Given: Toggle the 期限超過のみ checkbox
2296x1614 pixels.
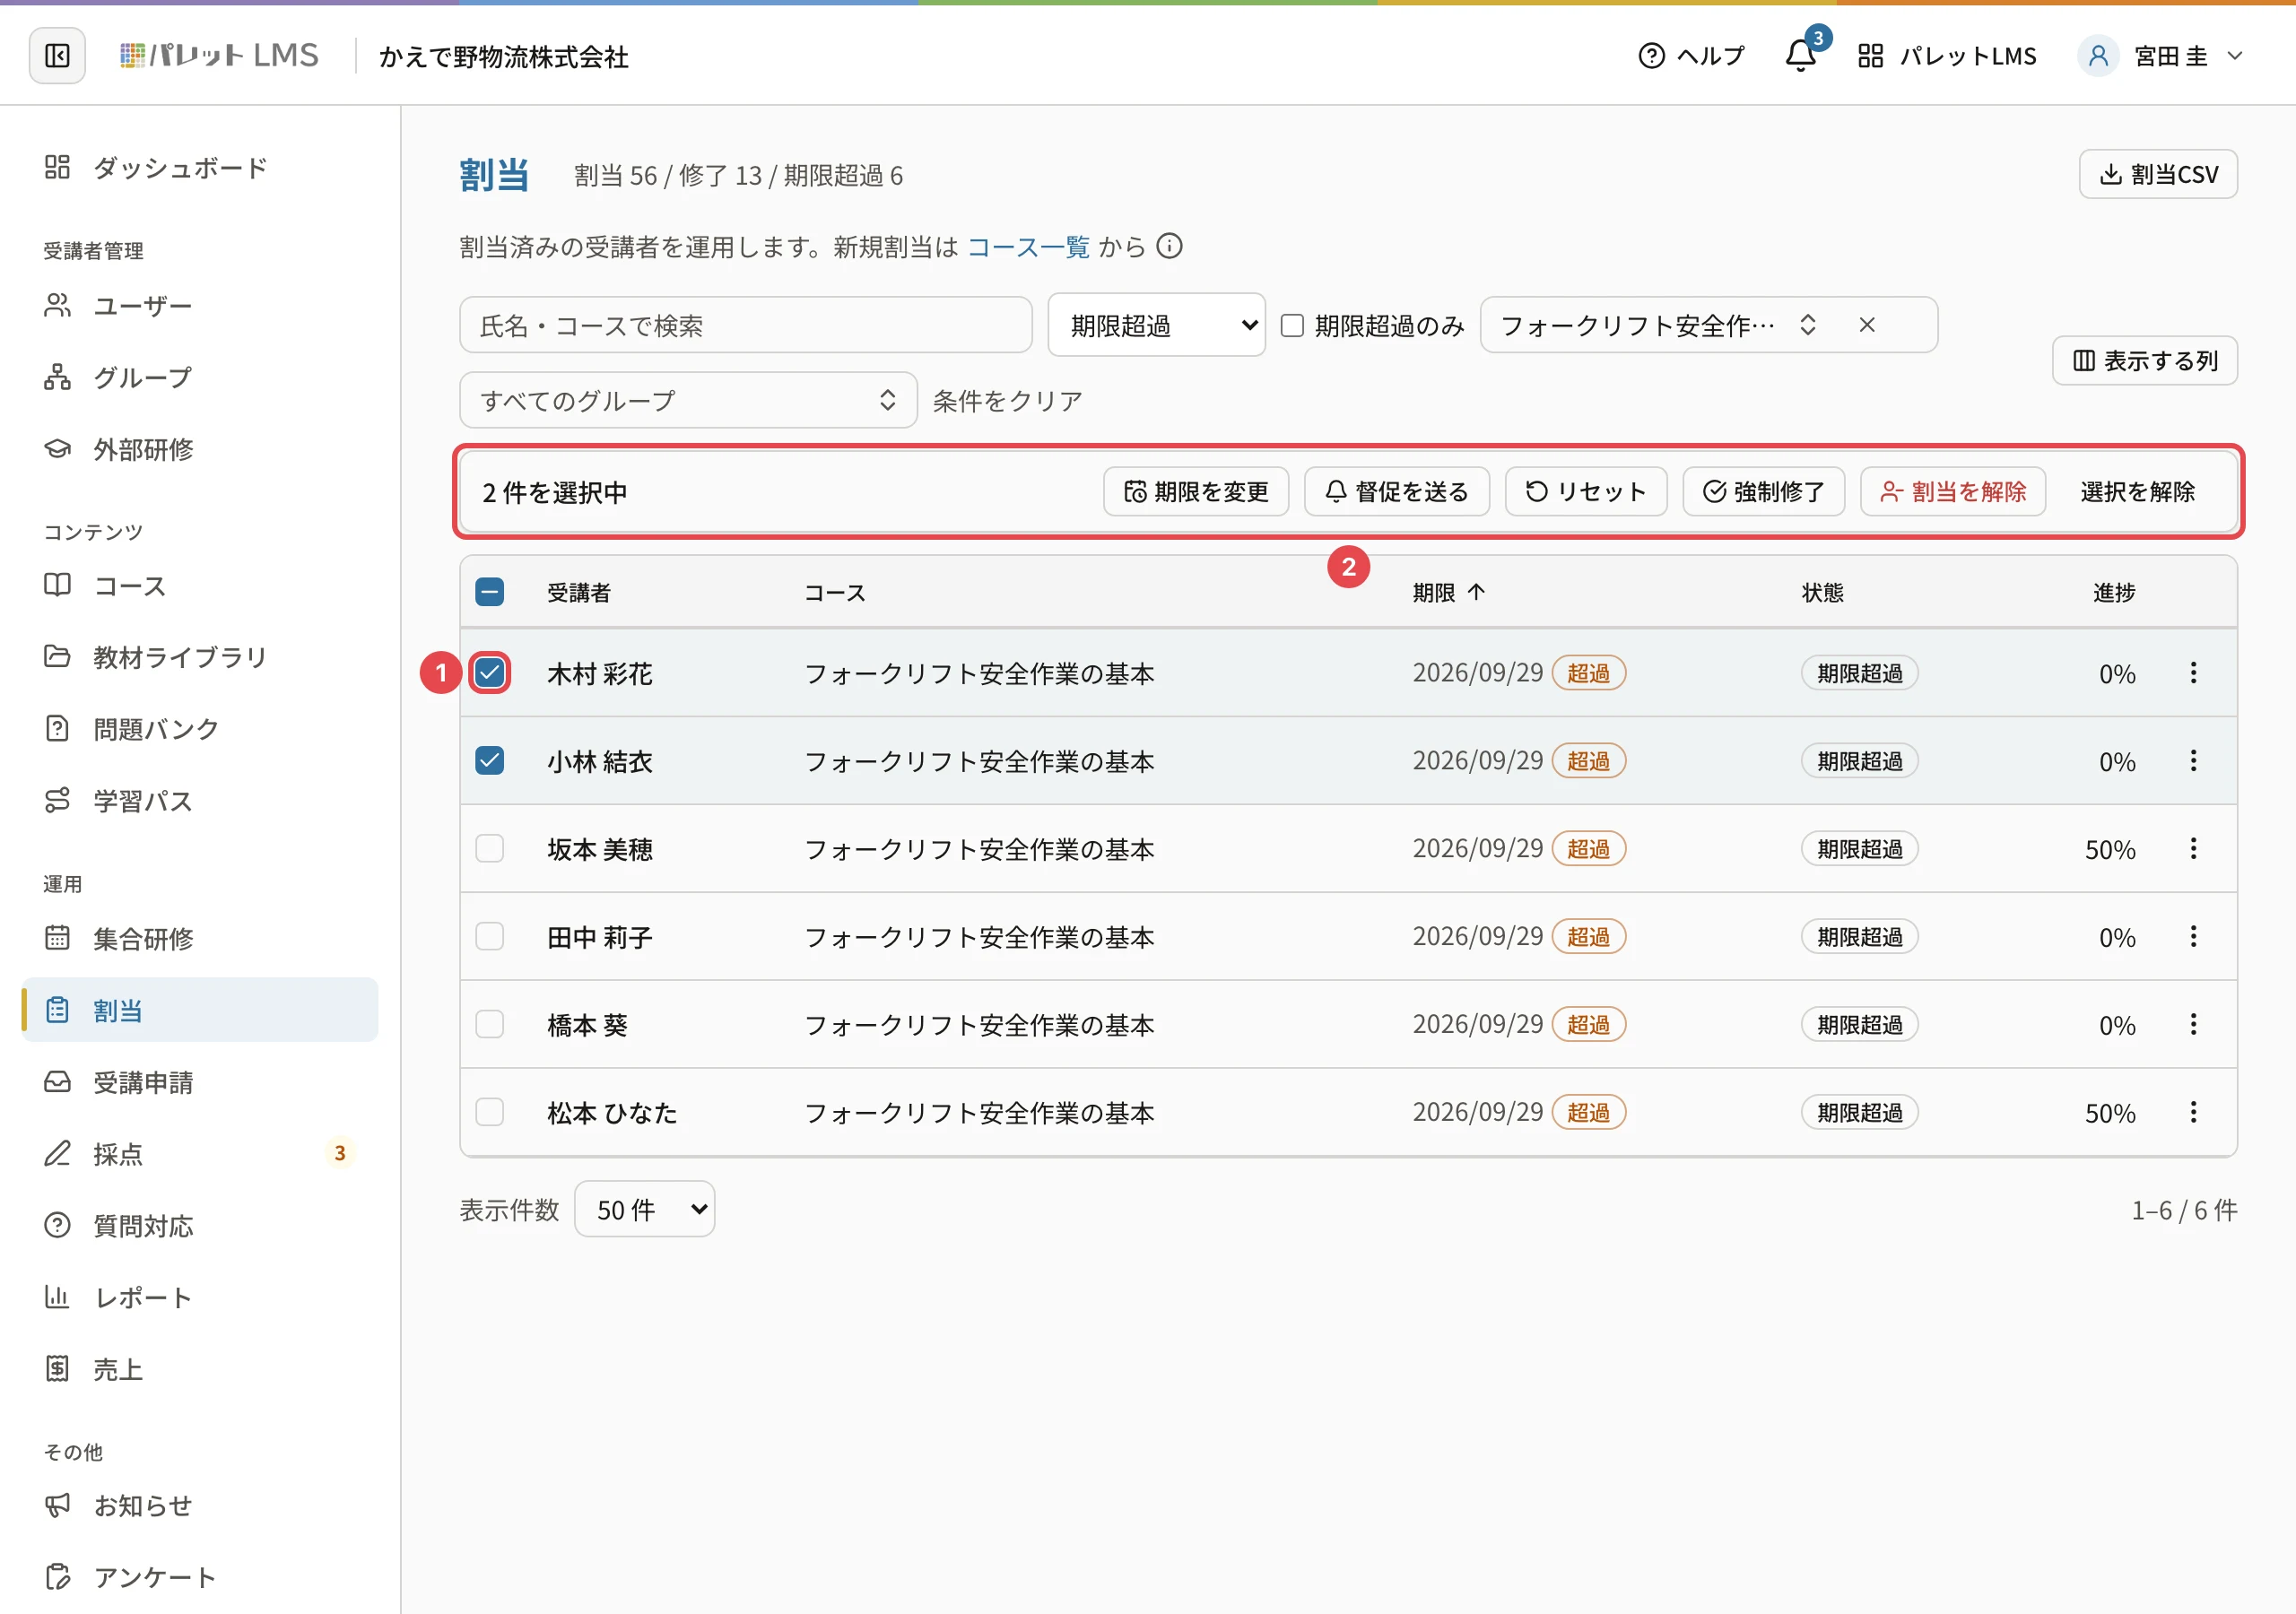Looking at the screenshot, I should point(1292,326).
